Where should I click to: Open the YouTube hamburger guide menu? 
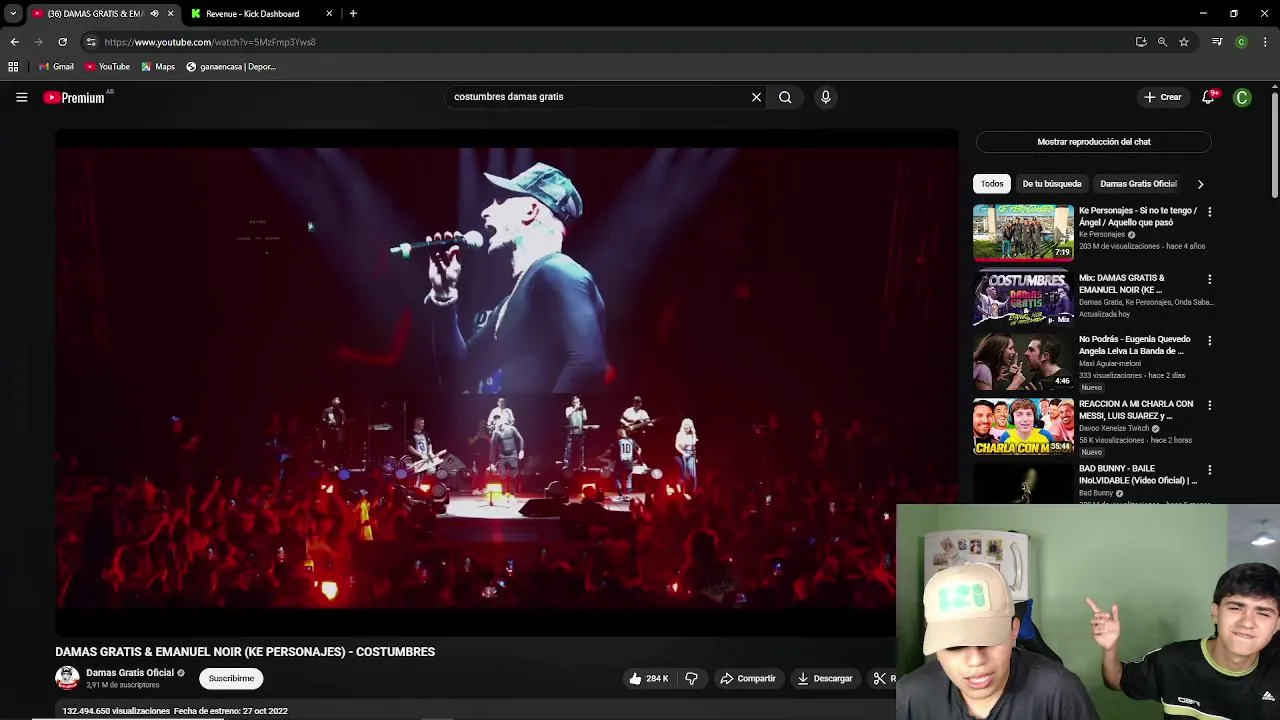21,97
